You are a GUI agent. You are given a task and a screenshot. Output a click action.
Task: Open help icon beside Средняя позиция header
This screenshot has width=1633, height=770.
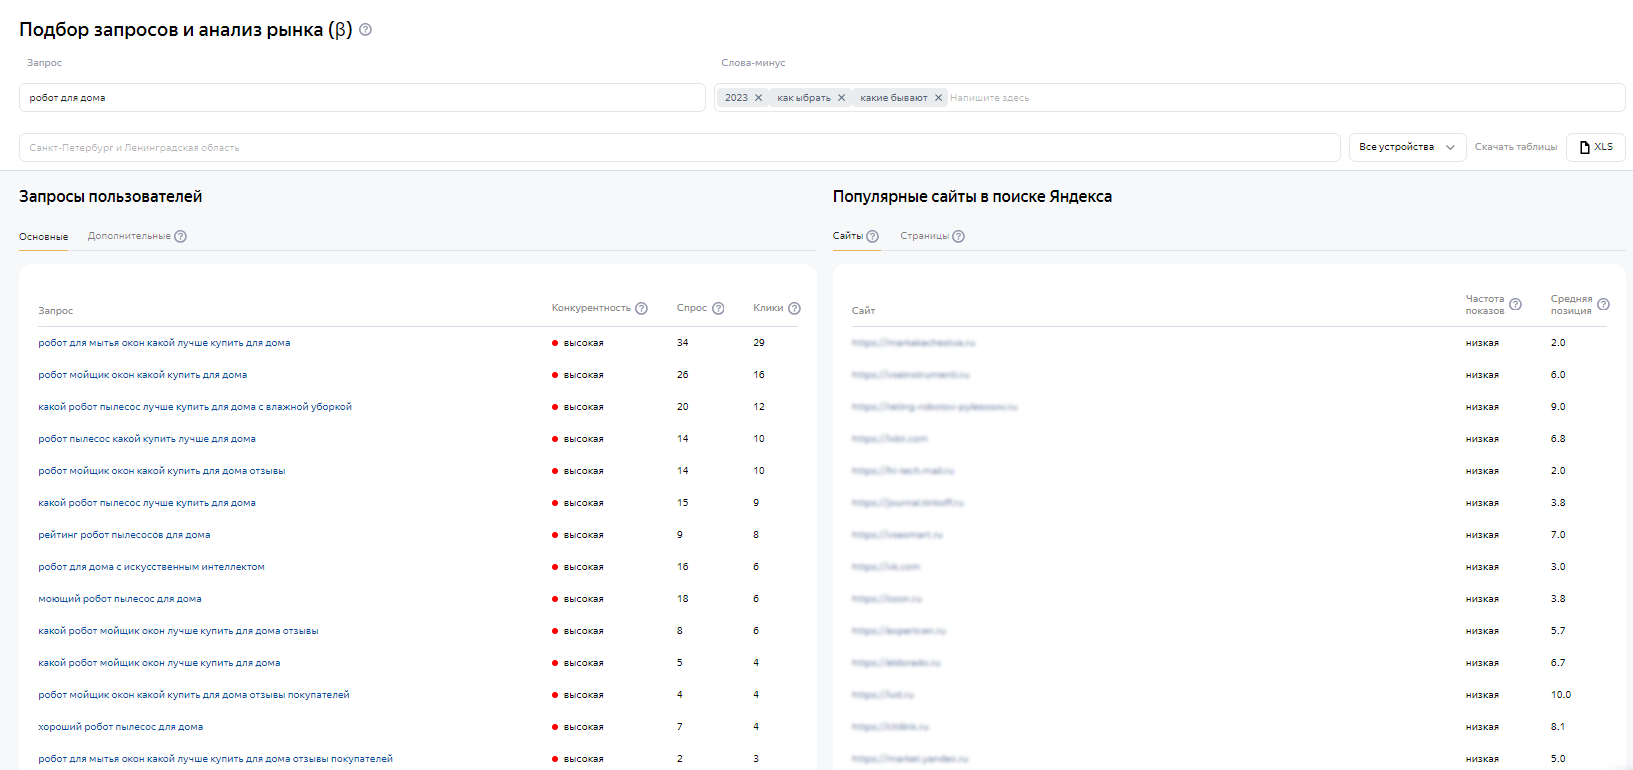(1604, 305)
